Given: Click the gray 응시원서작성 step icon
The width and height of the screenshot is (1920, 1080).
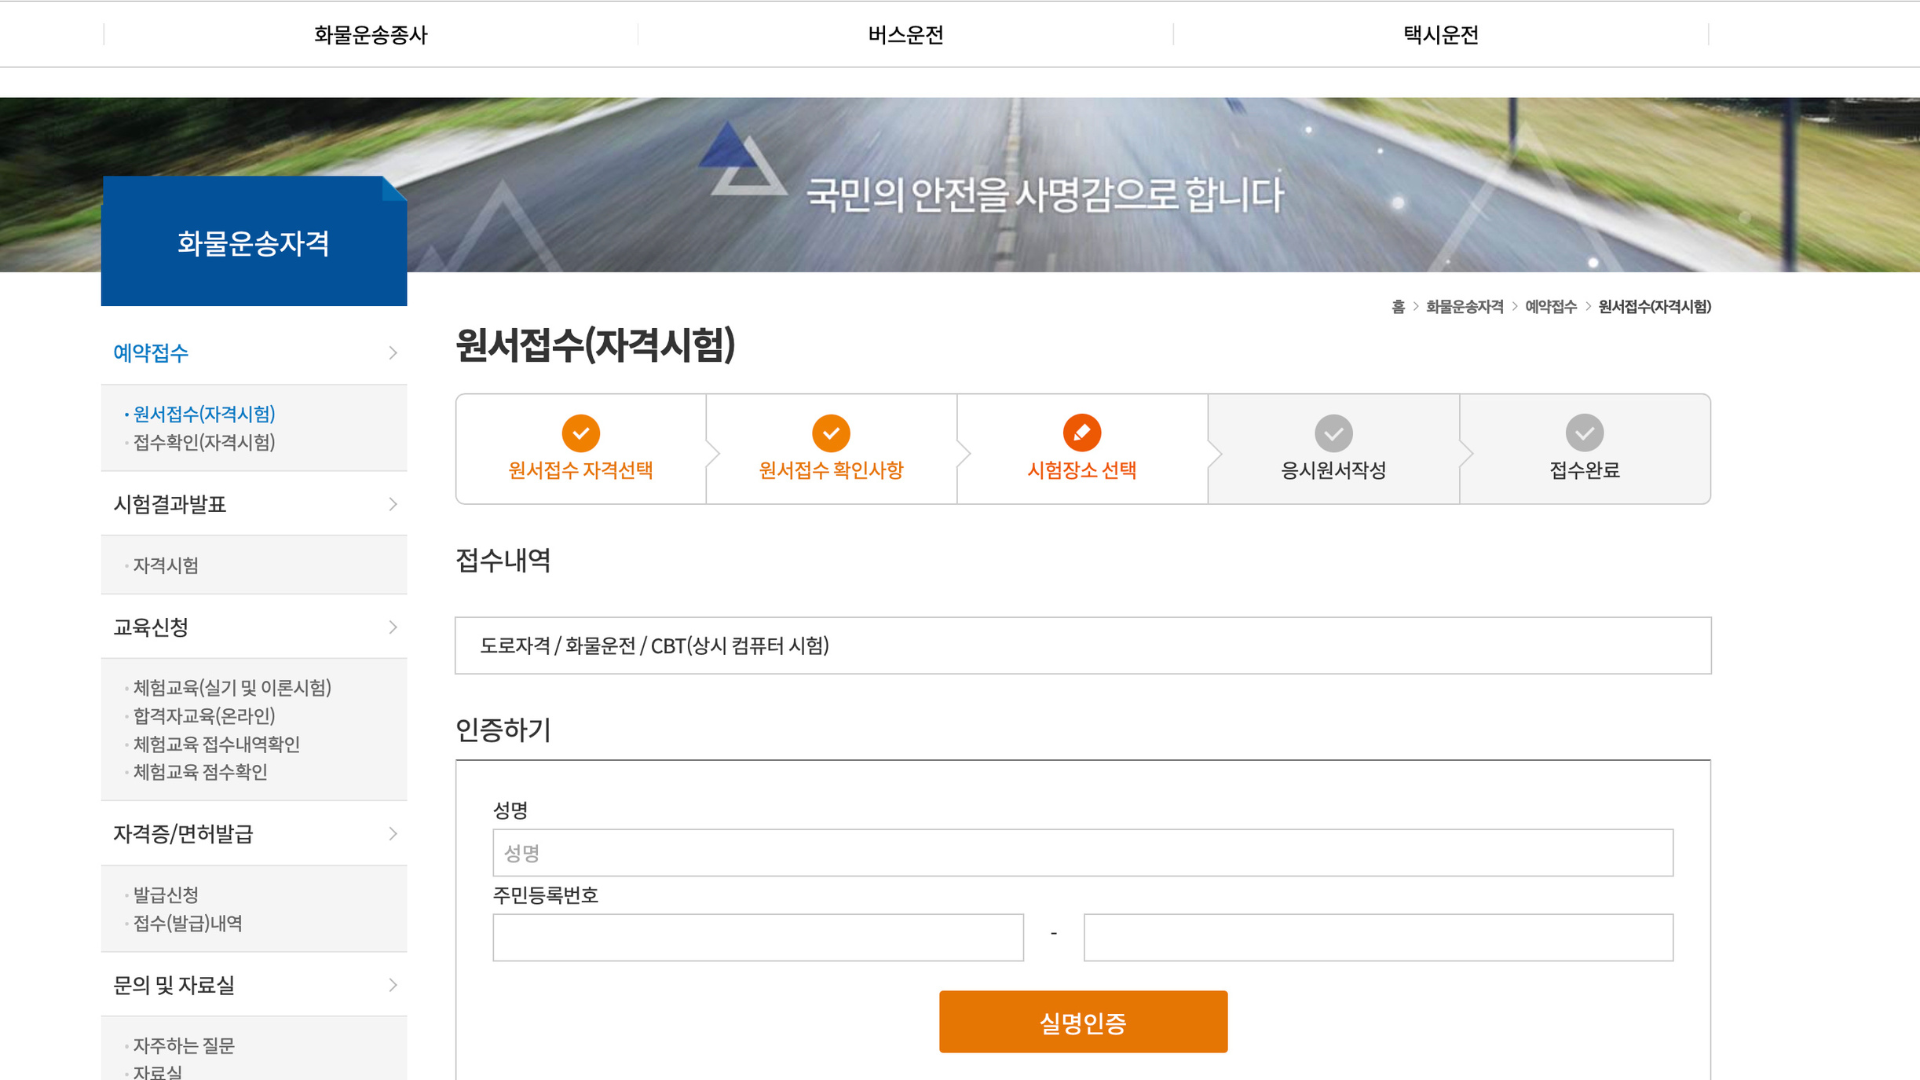Looking at the screenshot, I should tap(1333, 433).
